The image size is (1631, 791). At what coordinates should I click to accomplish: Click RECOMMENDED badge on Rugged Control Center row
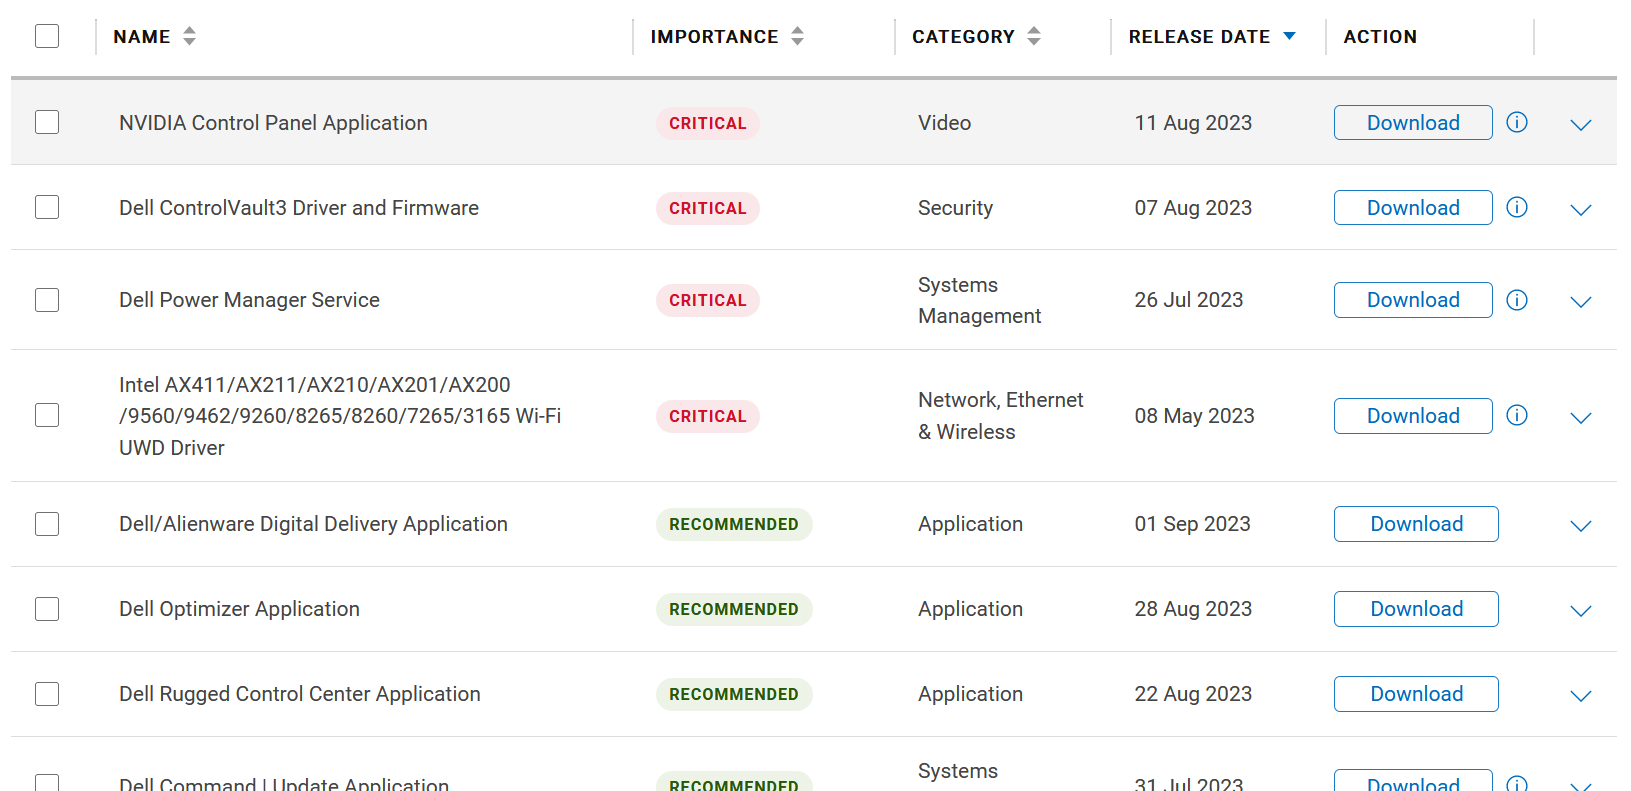pyautogui.click(x=734, y=694)
